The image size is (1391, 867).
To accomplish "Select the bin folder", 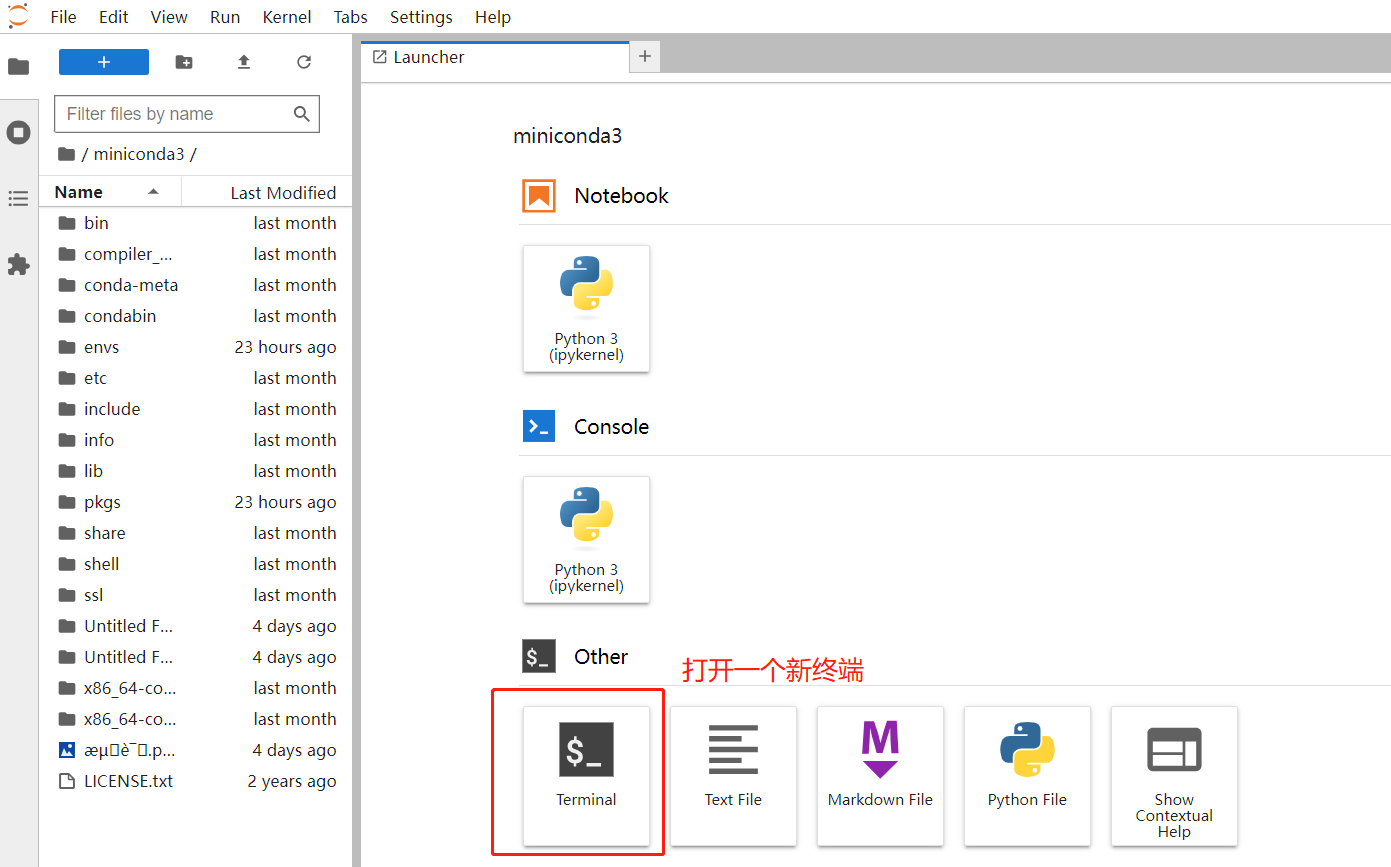I will (196, 223).
